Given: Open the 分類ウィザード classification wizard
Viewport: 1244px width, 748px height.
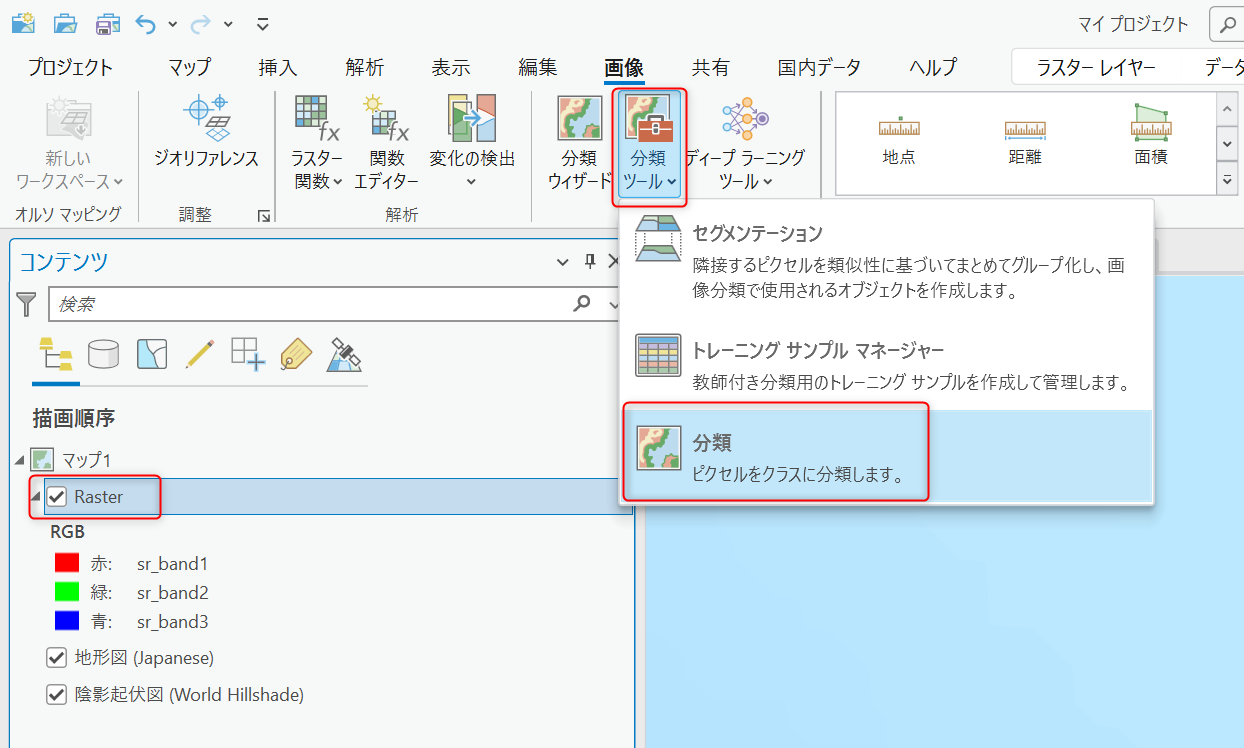Looking at the screenshot, I should pos(579,140).
